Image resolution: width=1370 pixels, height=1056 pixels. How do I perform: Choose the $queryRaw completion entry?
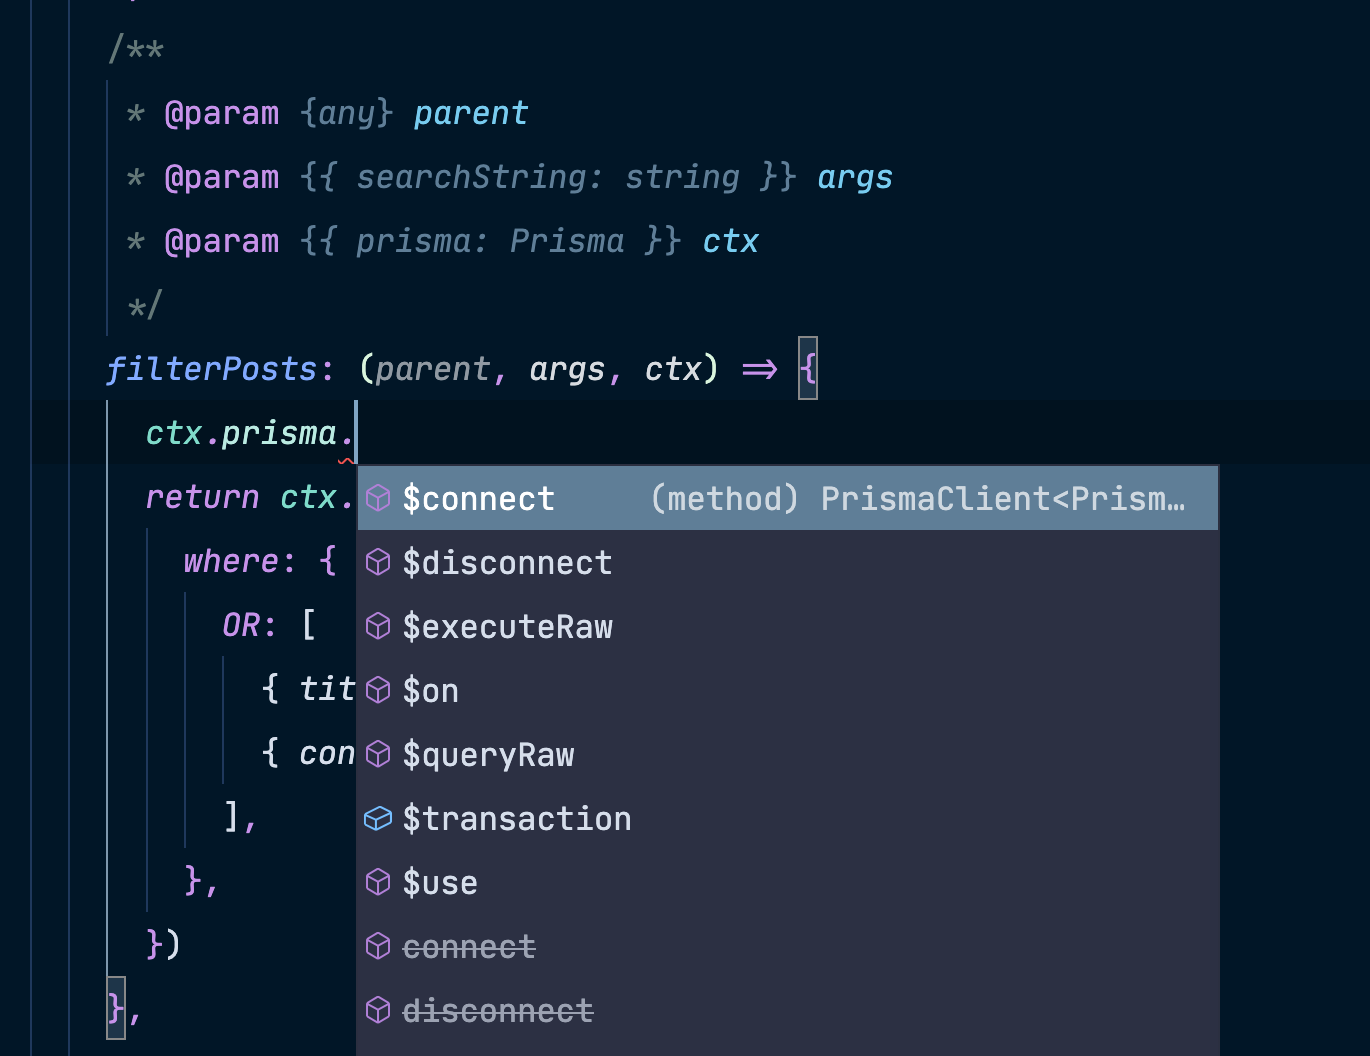488,754
